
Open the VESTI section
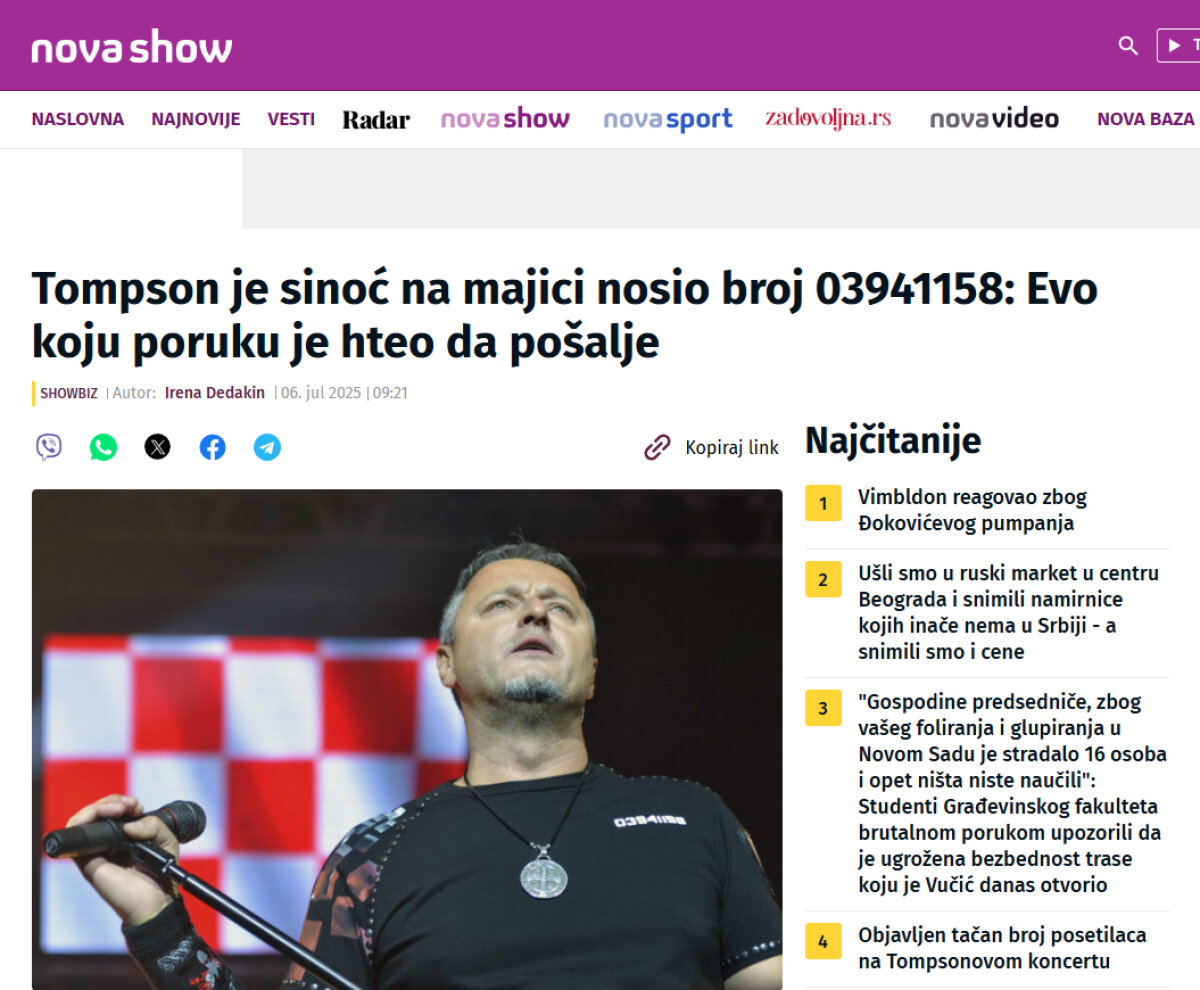(291, 119)
